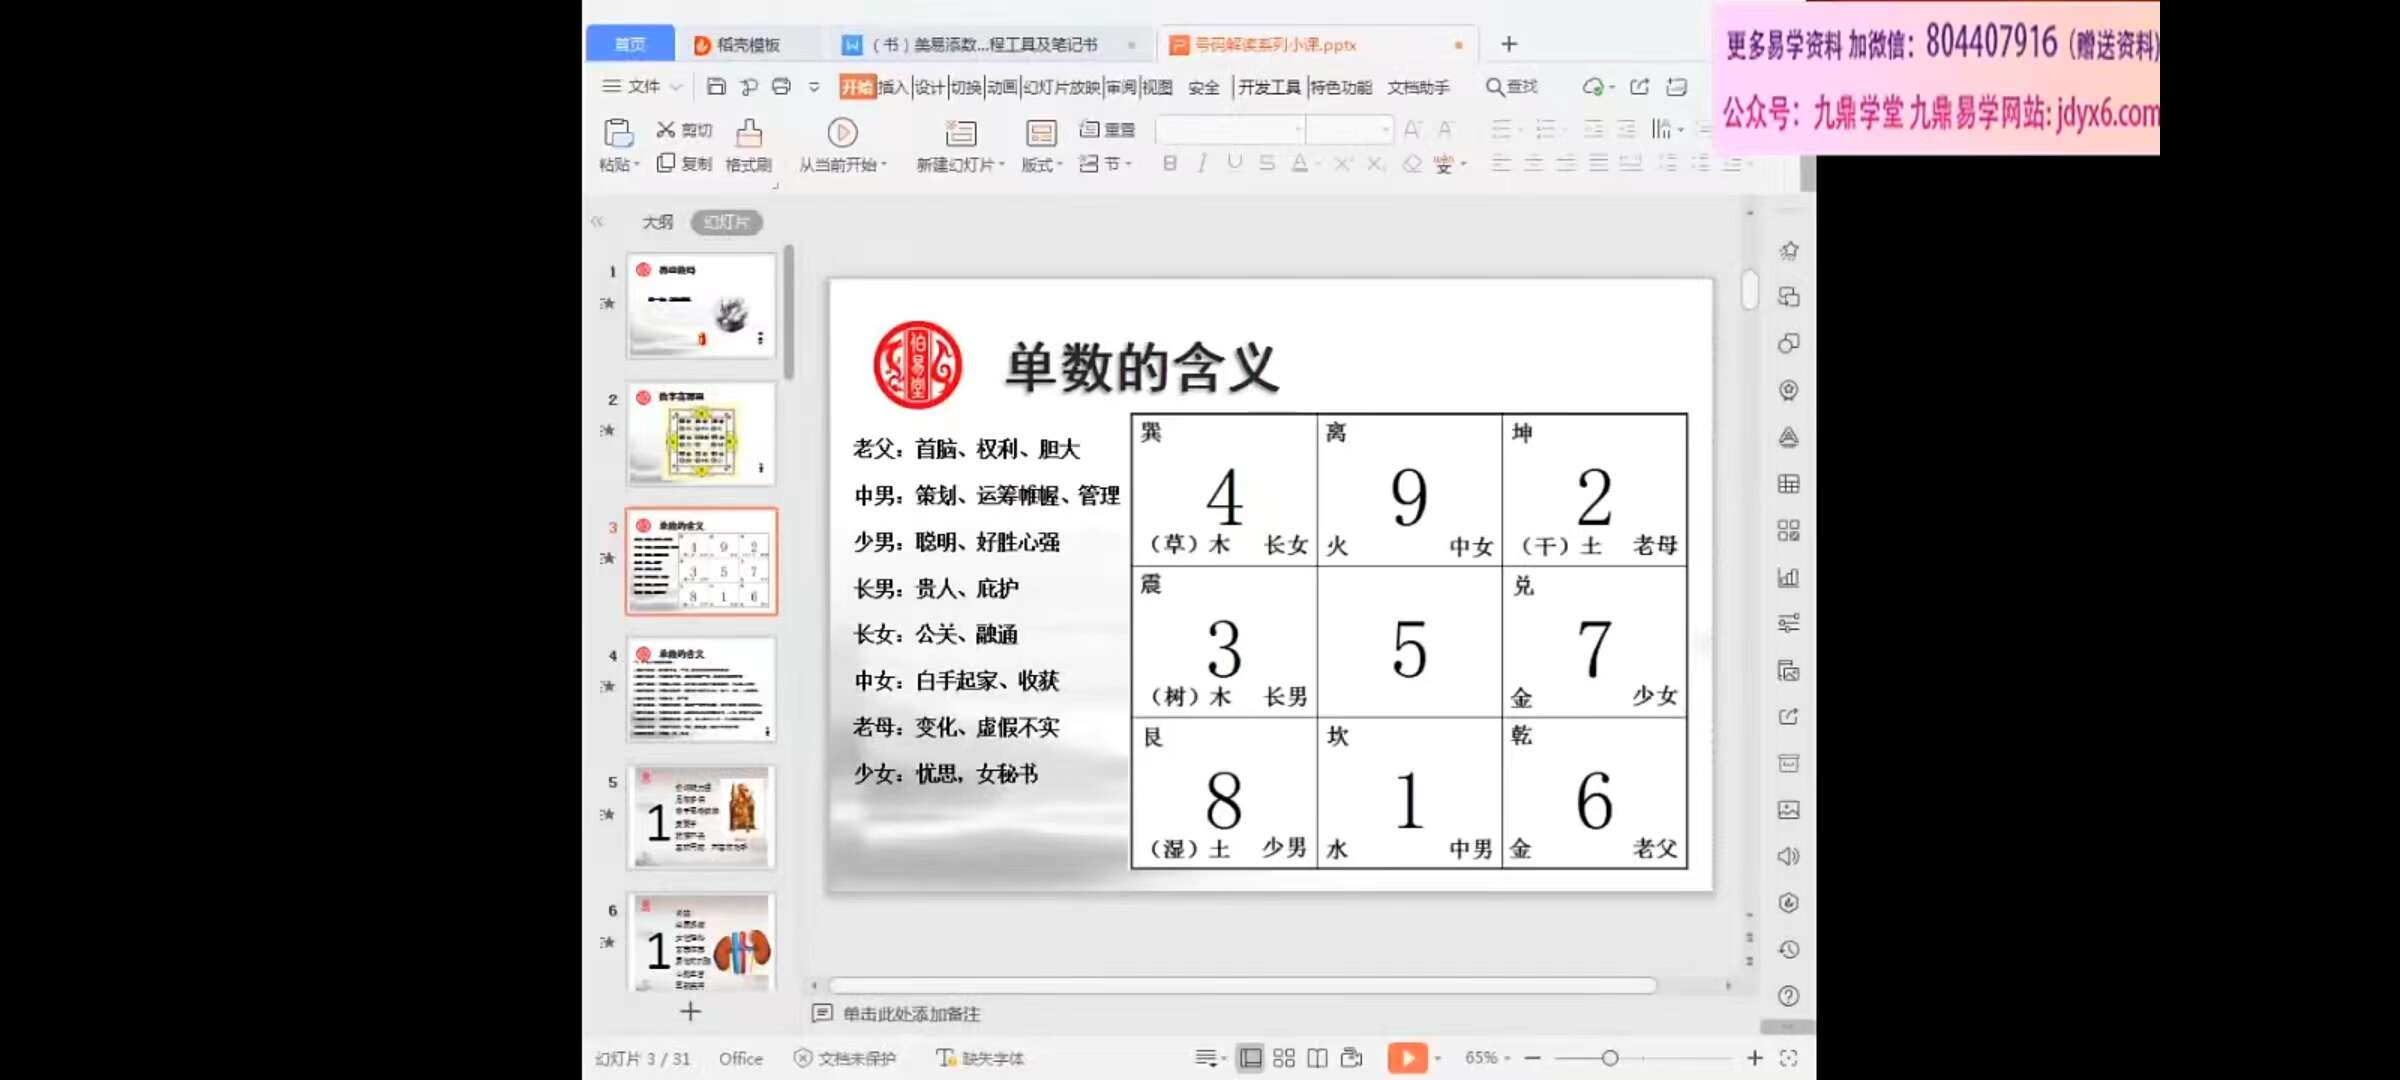Click the Format Painter brush icon
The height and width of the screenshot is (1080, 2400).
point(749,133)
